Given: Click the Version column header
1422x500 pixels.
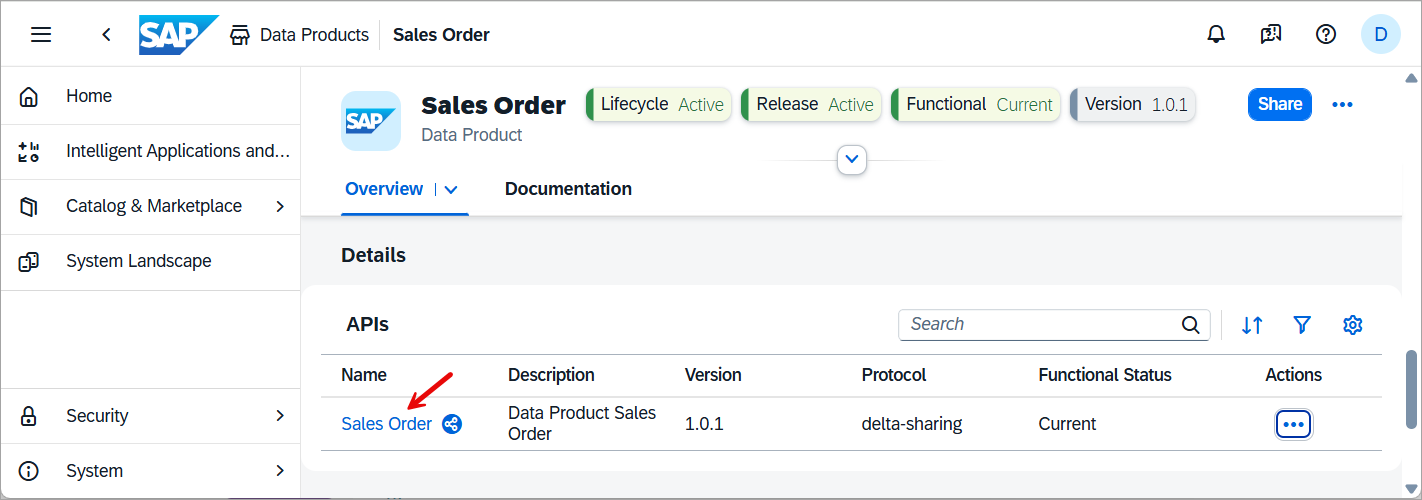Looking at the screenshot, I should click(713, 375).
